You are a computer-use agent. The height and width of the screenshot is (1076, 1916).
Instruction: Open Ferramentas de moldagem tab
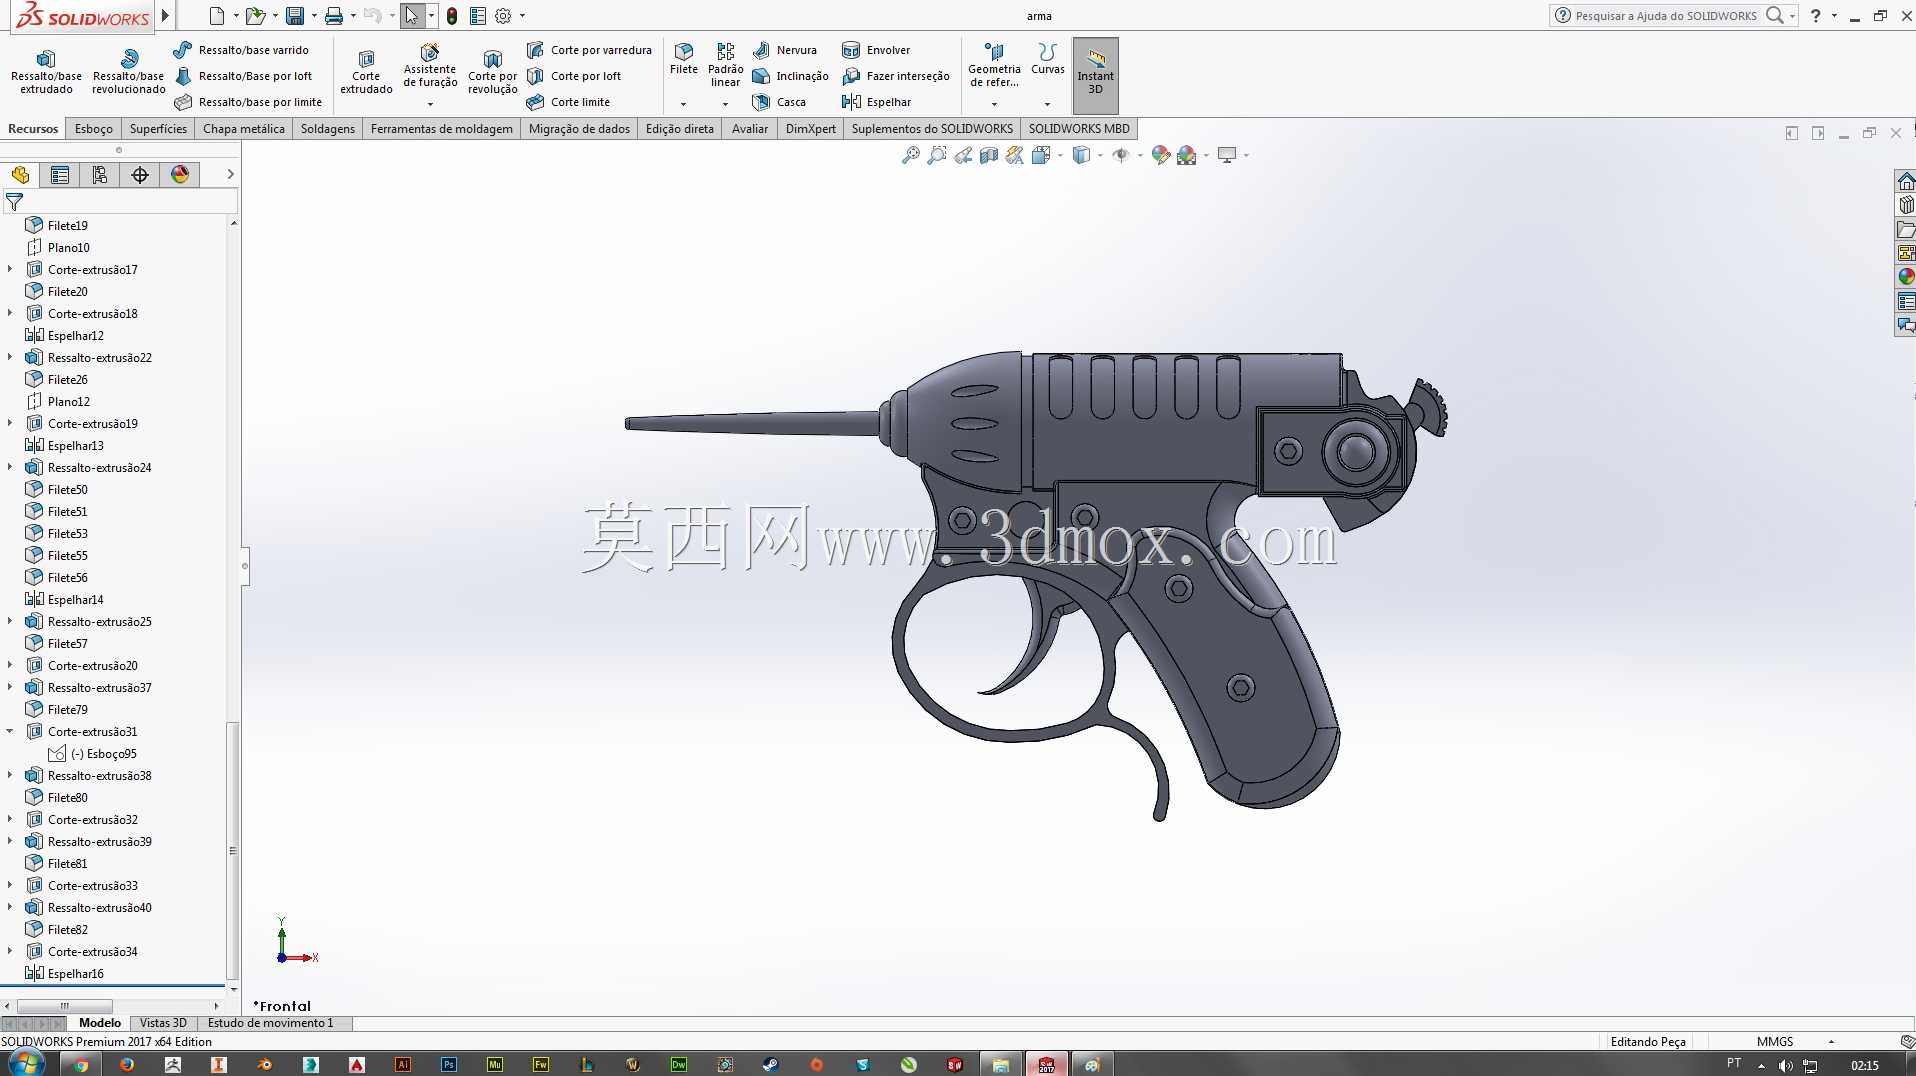(442, 129)
